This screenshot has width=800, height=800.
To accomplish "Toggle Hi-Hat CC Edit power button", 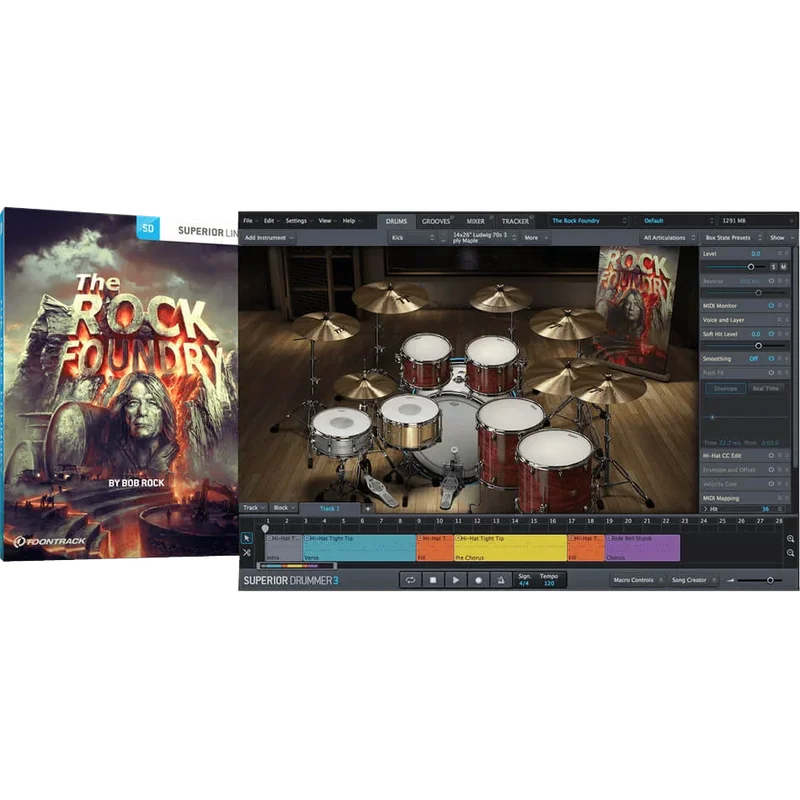I will pos(771,456).
